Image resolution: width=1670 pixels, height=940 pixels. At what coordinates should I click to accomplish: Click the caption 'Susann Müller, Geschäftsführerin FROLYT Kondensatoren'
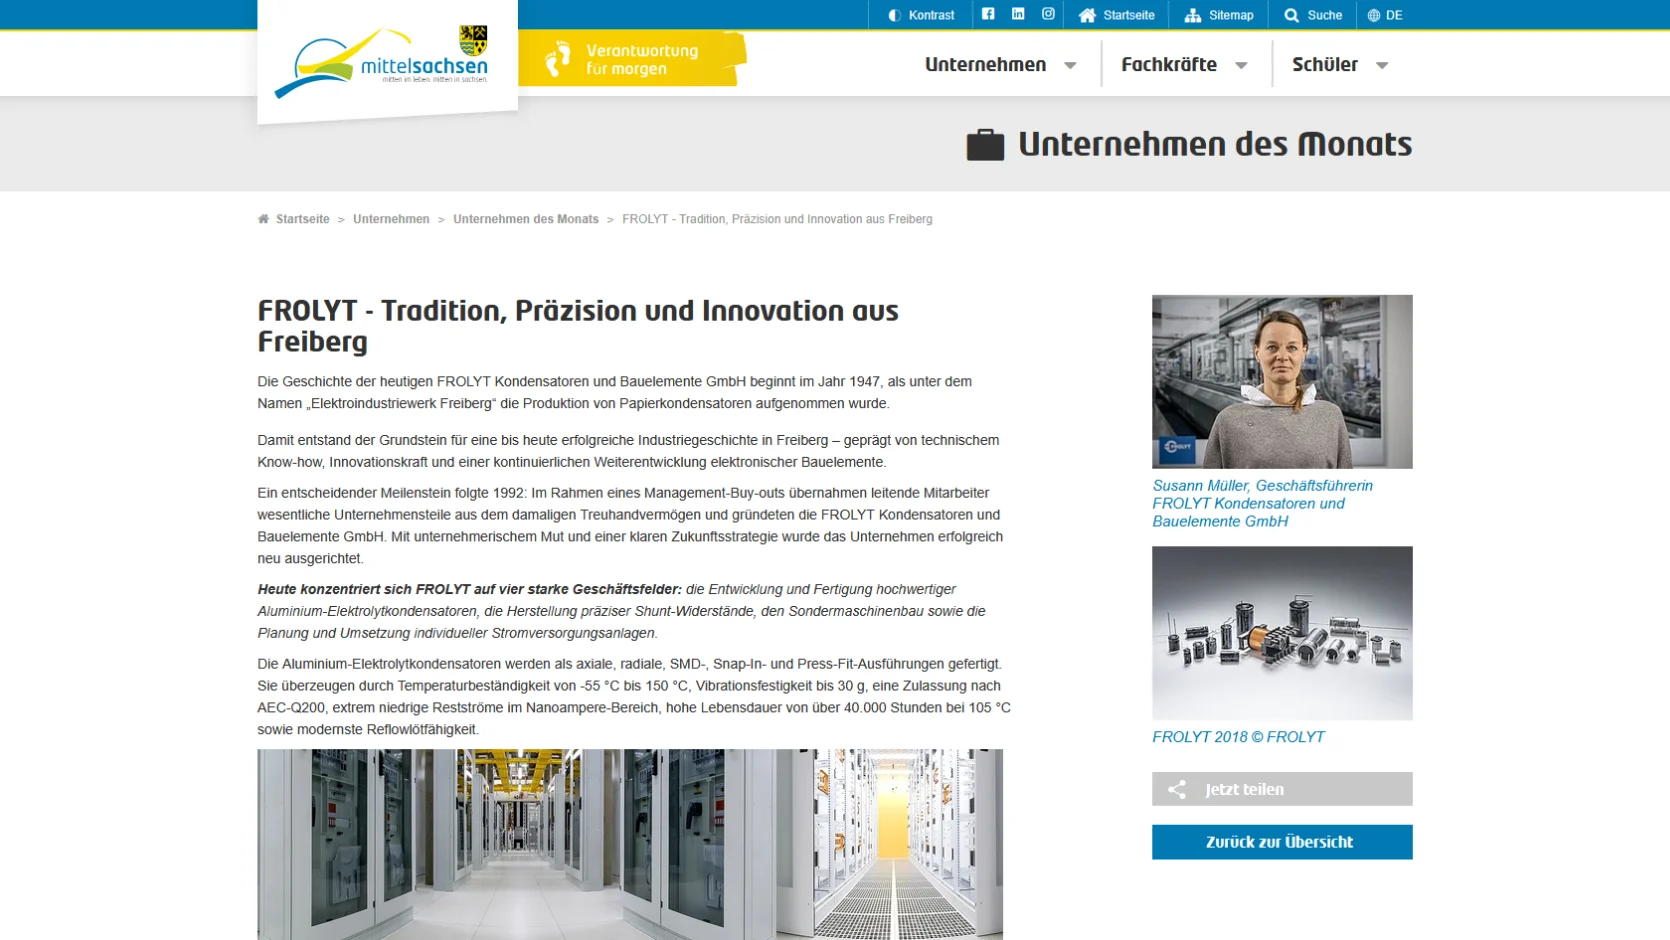1262,503
